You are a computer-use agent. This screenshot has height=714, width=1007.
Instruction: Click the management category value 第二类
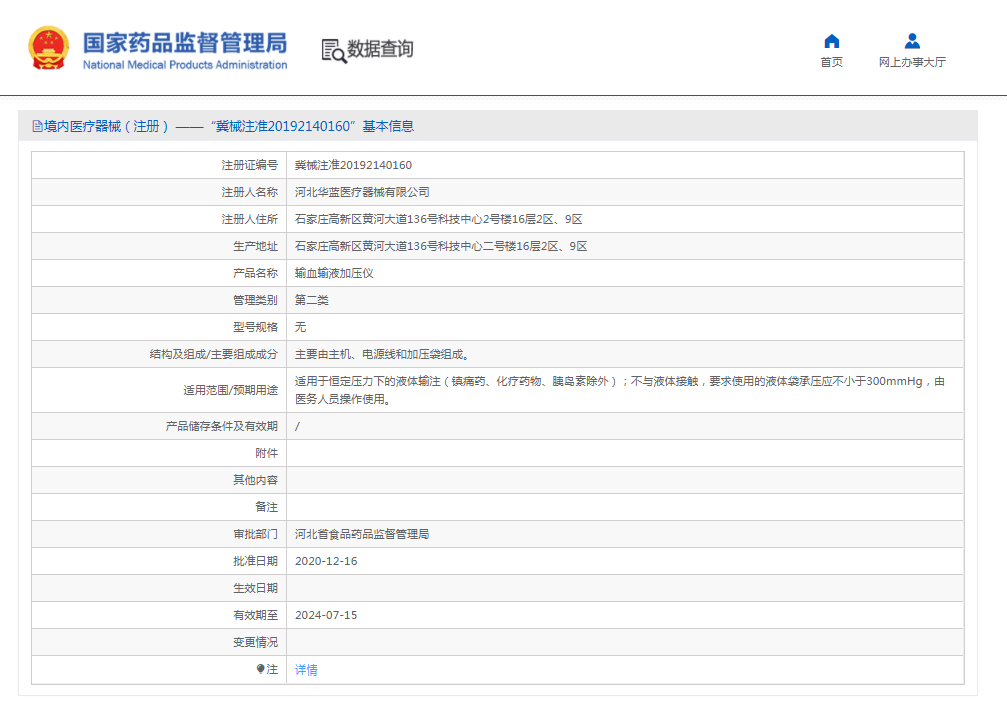coord(312,300)
